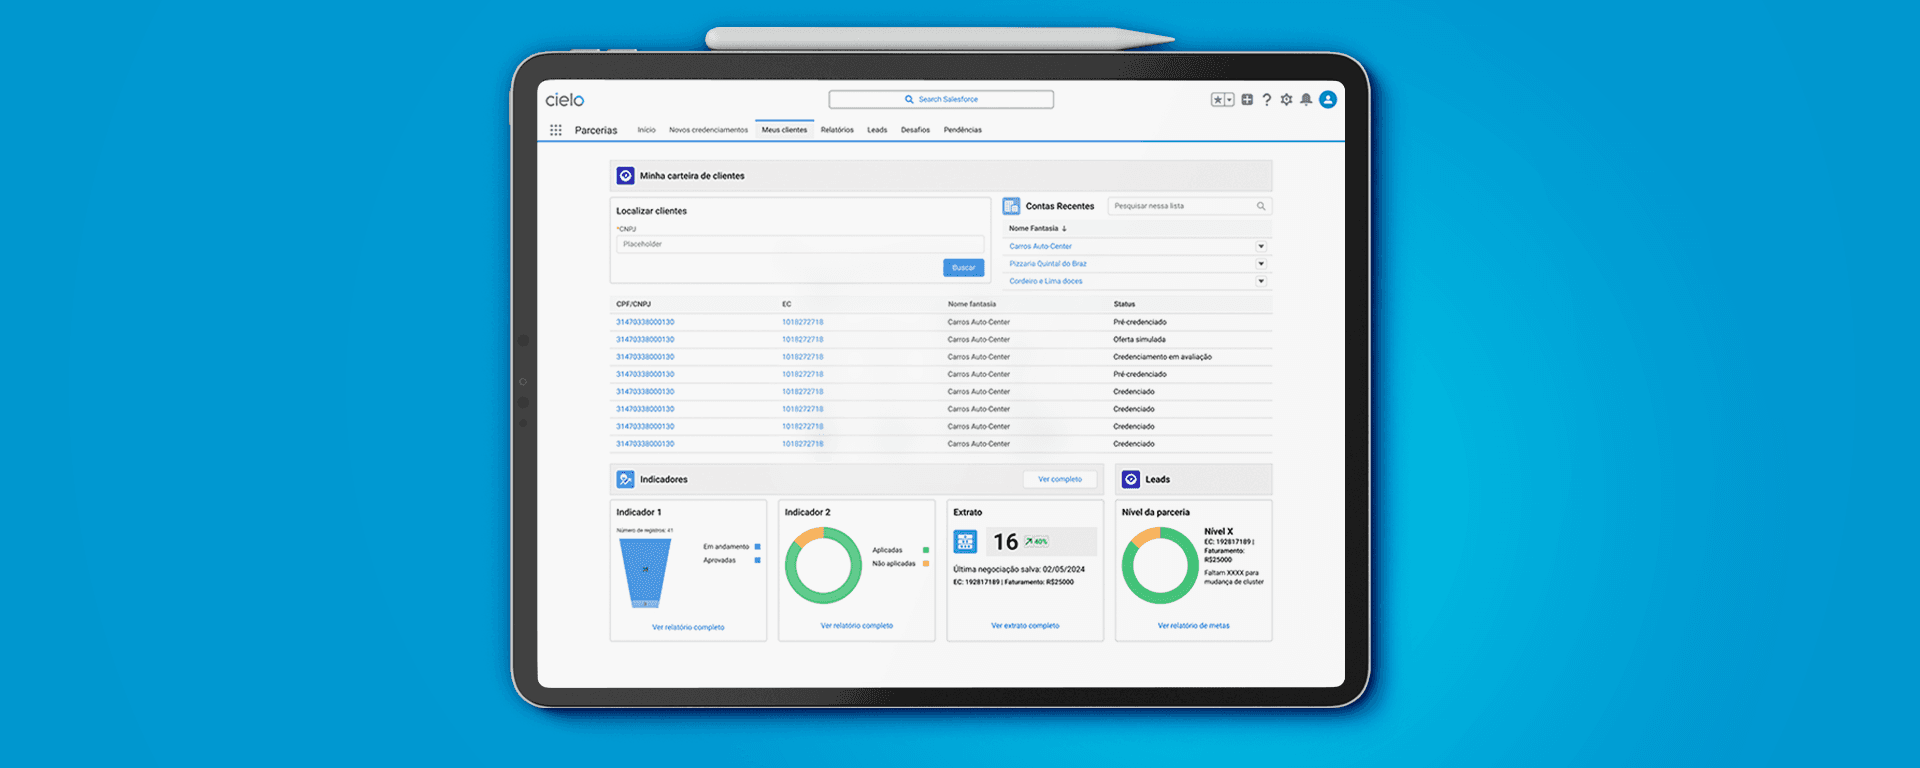Click the cielo logo
The height and width of the screenshot is (768, 1920).
click(565, 100)
